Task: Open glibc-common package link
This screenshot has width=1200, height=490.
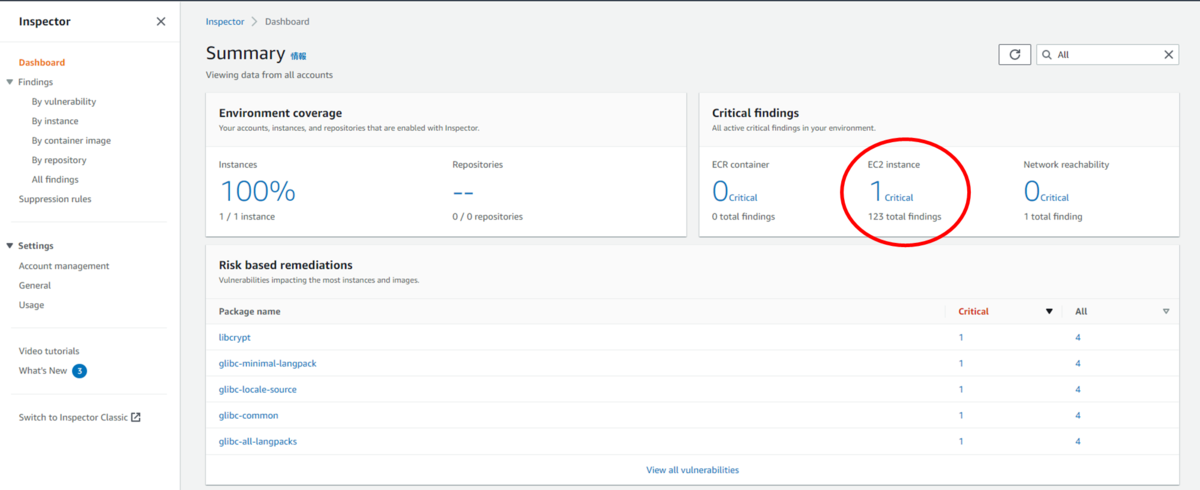Action: [x=249, y=415]
